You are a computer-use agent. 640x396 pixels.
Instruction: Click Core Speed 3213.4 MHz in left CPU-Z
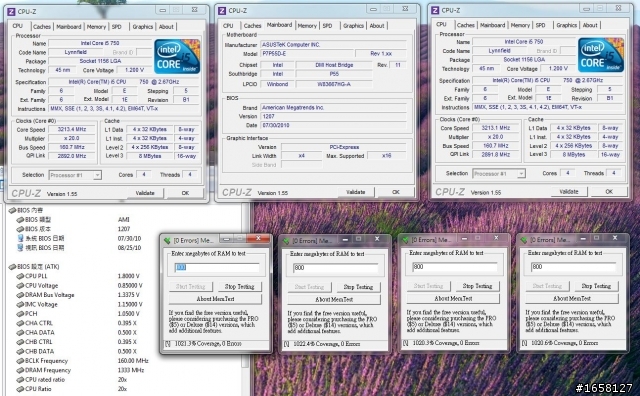click(72, 129)
